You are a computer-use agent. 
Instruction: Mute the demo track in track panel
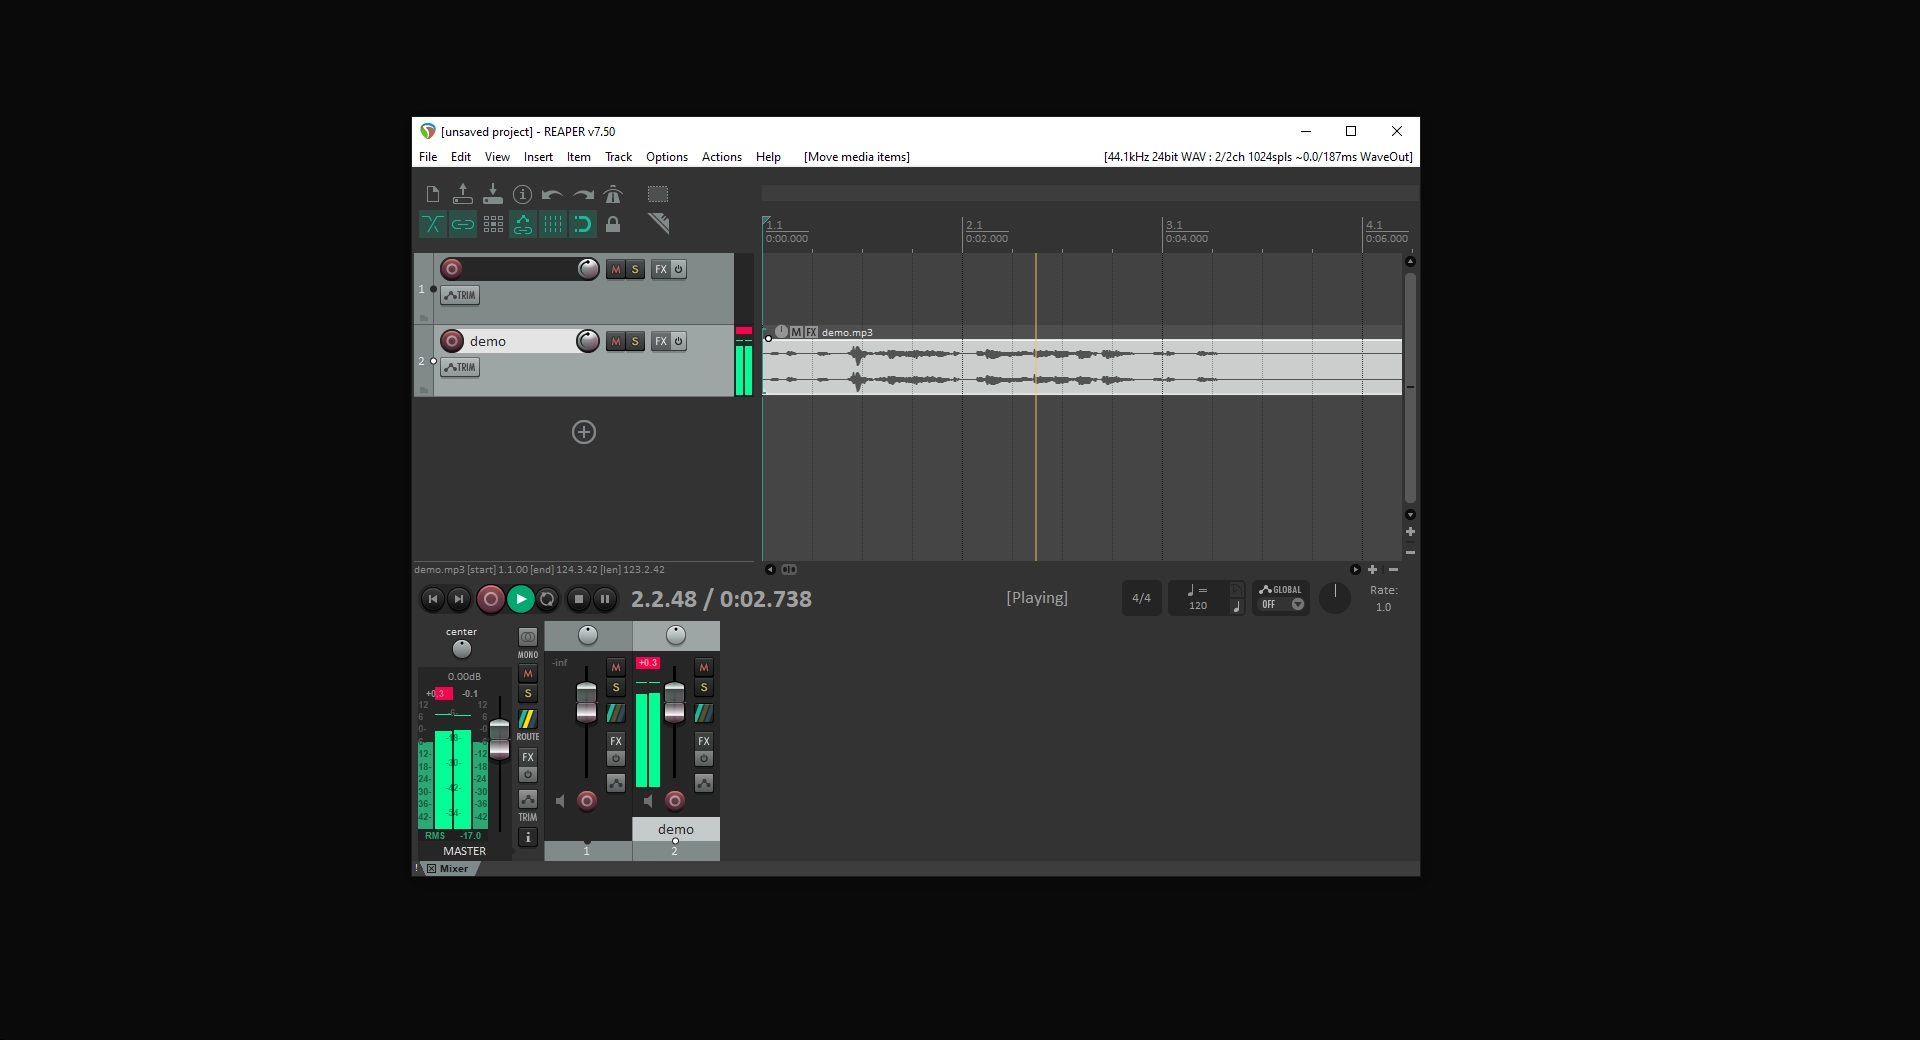pos(616,342)
